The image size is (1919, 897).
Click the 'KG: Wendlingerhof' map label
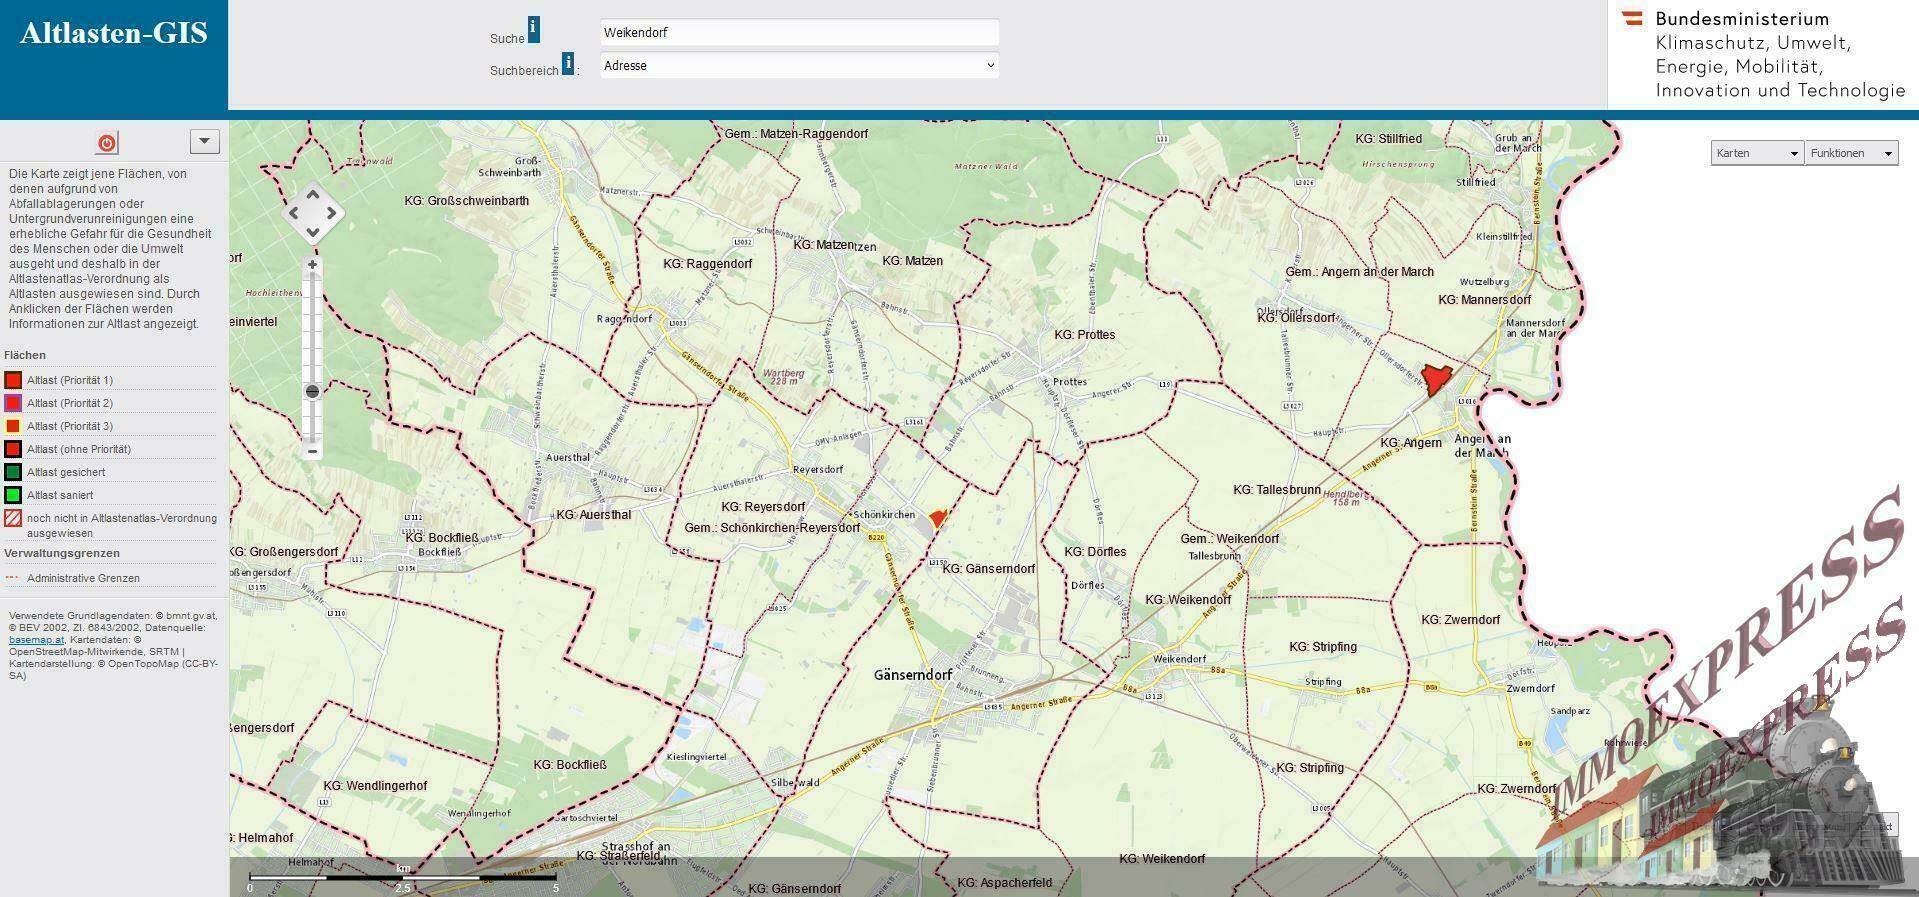[x=375, y=786]
